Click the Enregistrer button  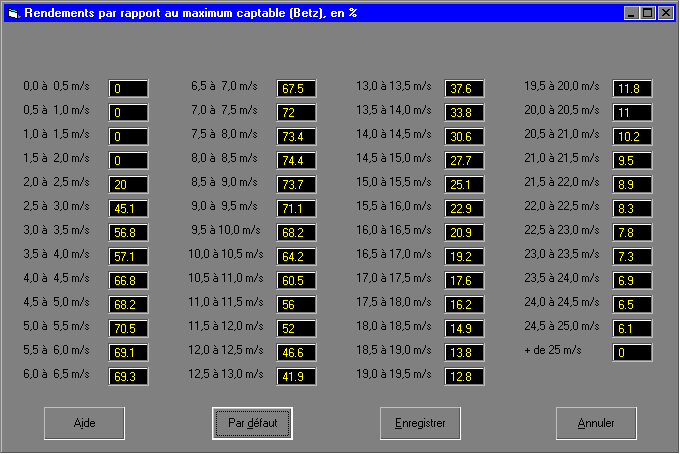point(420,423)
